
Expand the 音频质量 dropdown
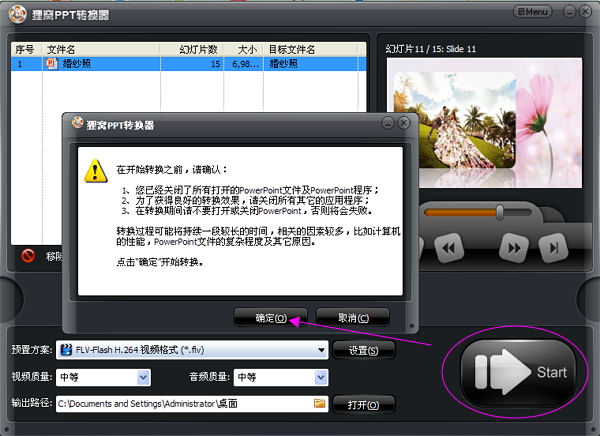[x=321, y=377]
